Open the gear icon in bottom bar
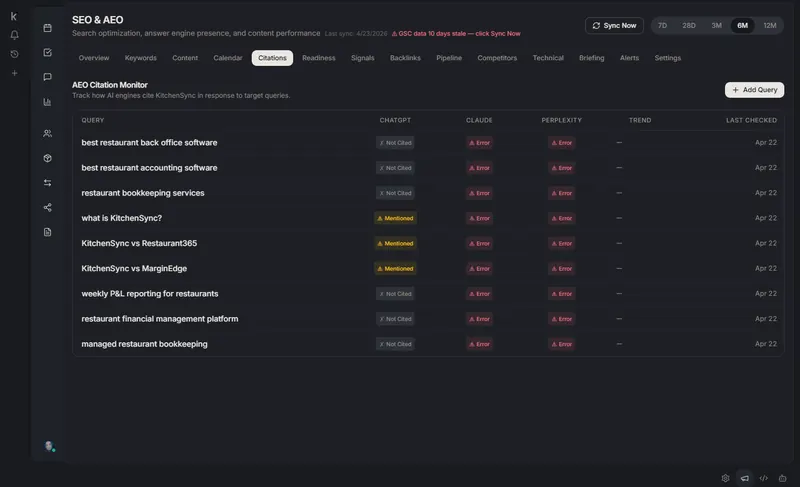 pyautogui.click(x=725, y=478)
